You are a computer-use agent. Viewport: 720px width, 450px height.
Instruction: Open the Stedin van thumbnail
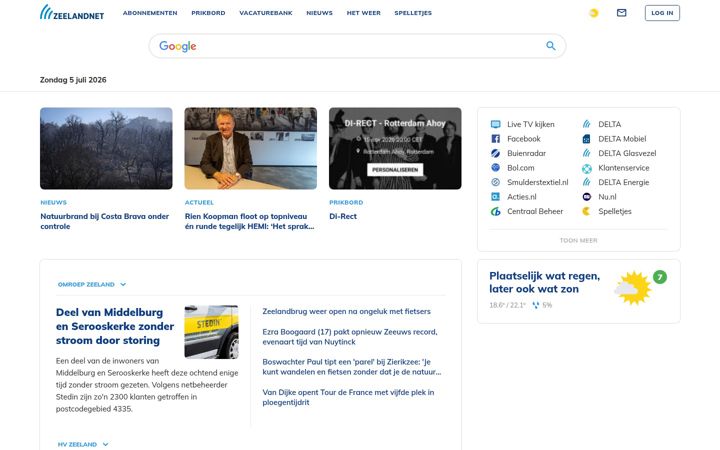[211, 332]
